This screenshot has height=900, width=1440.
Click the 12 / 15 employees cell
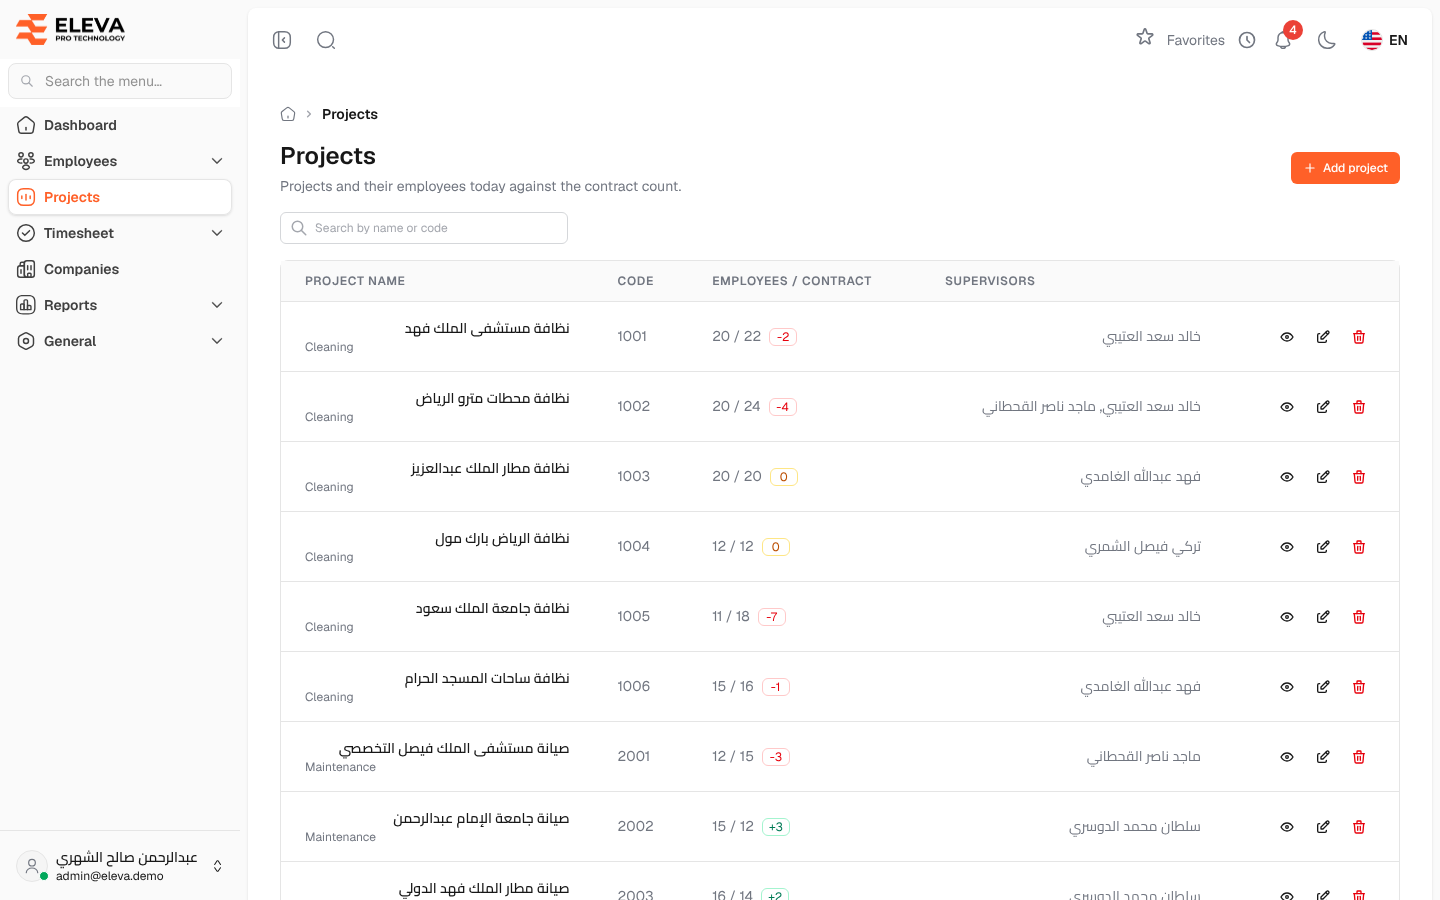click(733, 756)
